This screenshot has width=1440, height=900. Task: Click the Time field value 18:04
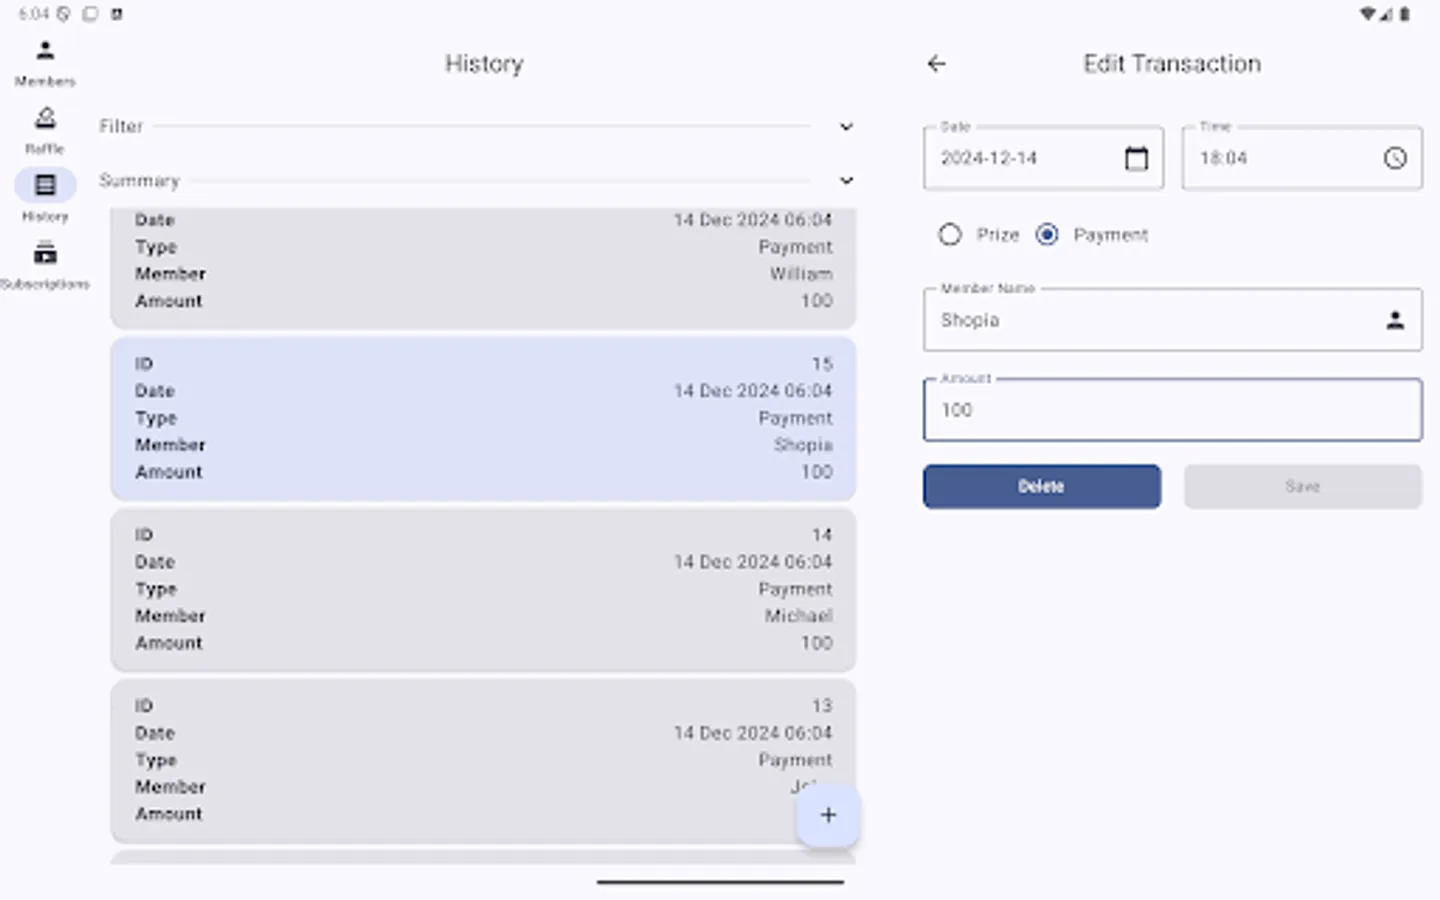1223,158
